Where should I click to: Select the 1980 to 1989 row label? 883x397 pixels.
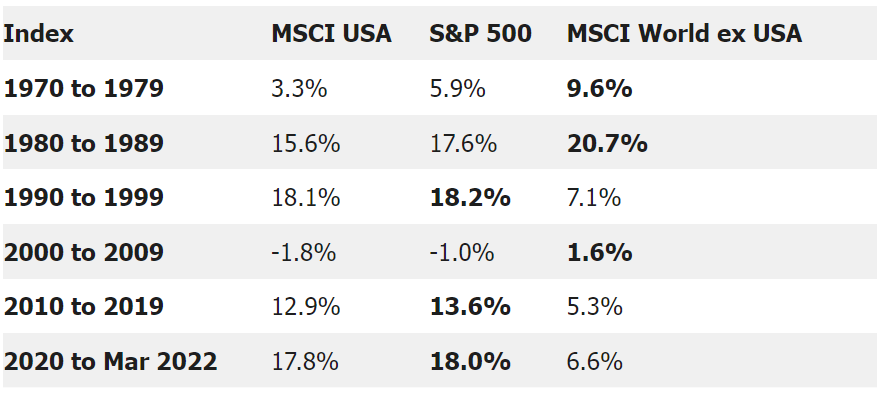[83, 143]
